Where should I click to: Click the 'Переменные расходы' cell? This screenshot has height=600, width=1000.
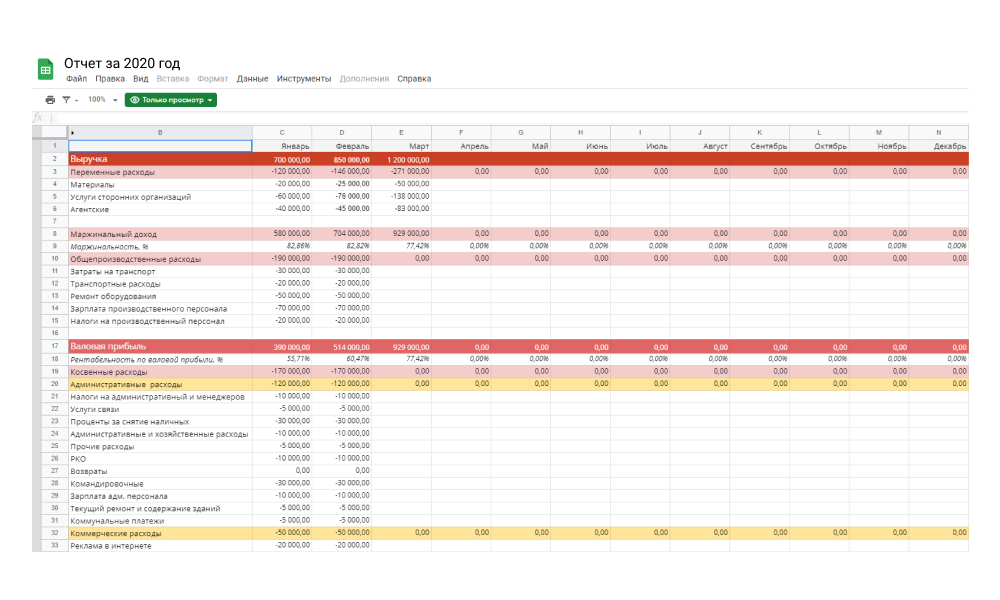pos(160,172)
